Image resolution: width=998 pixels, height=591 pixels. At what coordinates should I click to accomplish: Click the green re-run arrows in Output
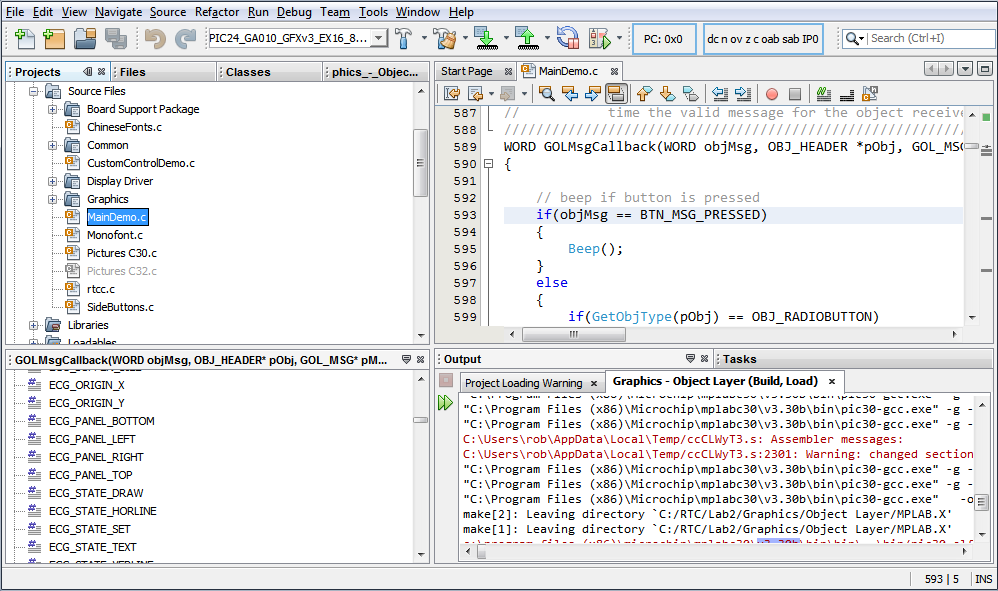click(x=445, y=403)
